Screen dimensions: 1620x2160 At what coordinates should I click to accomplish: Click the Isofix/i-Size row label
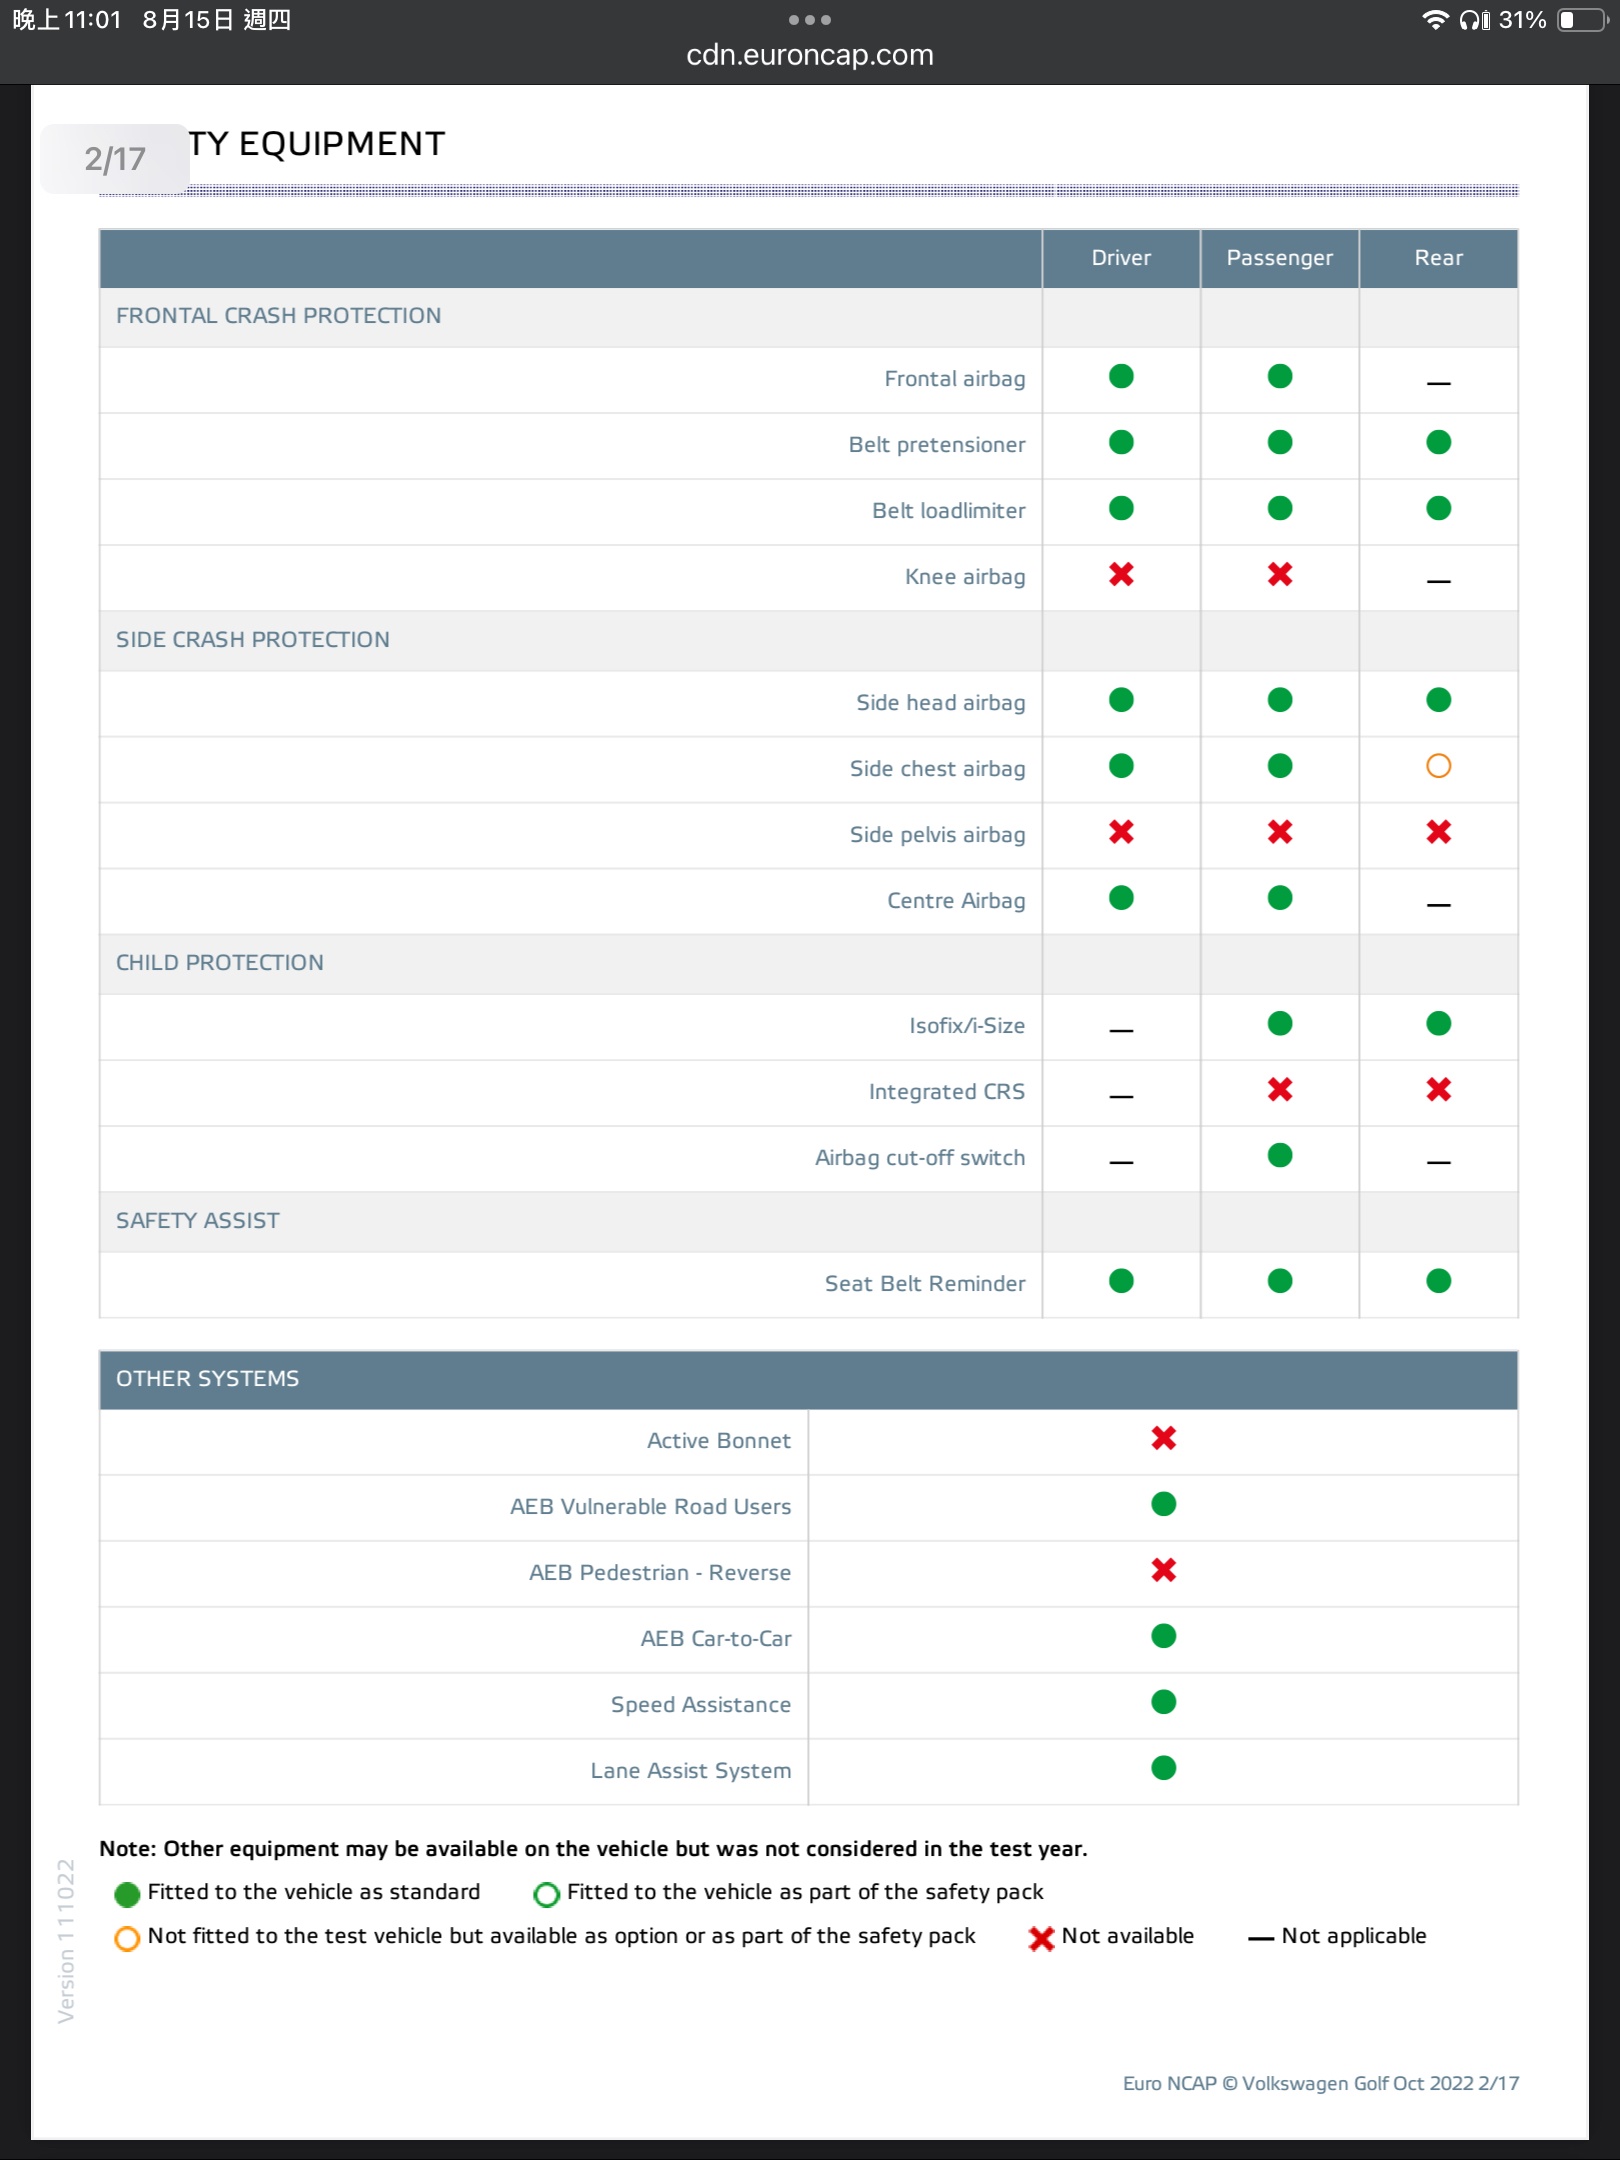coord(966,1026)
